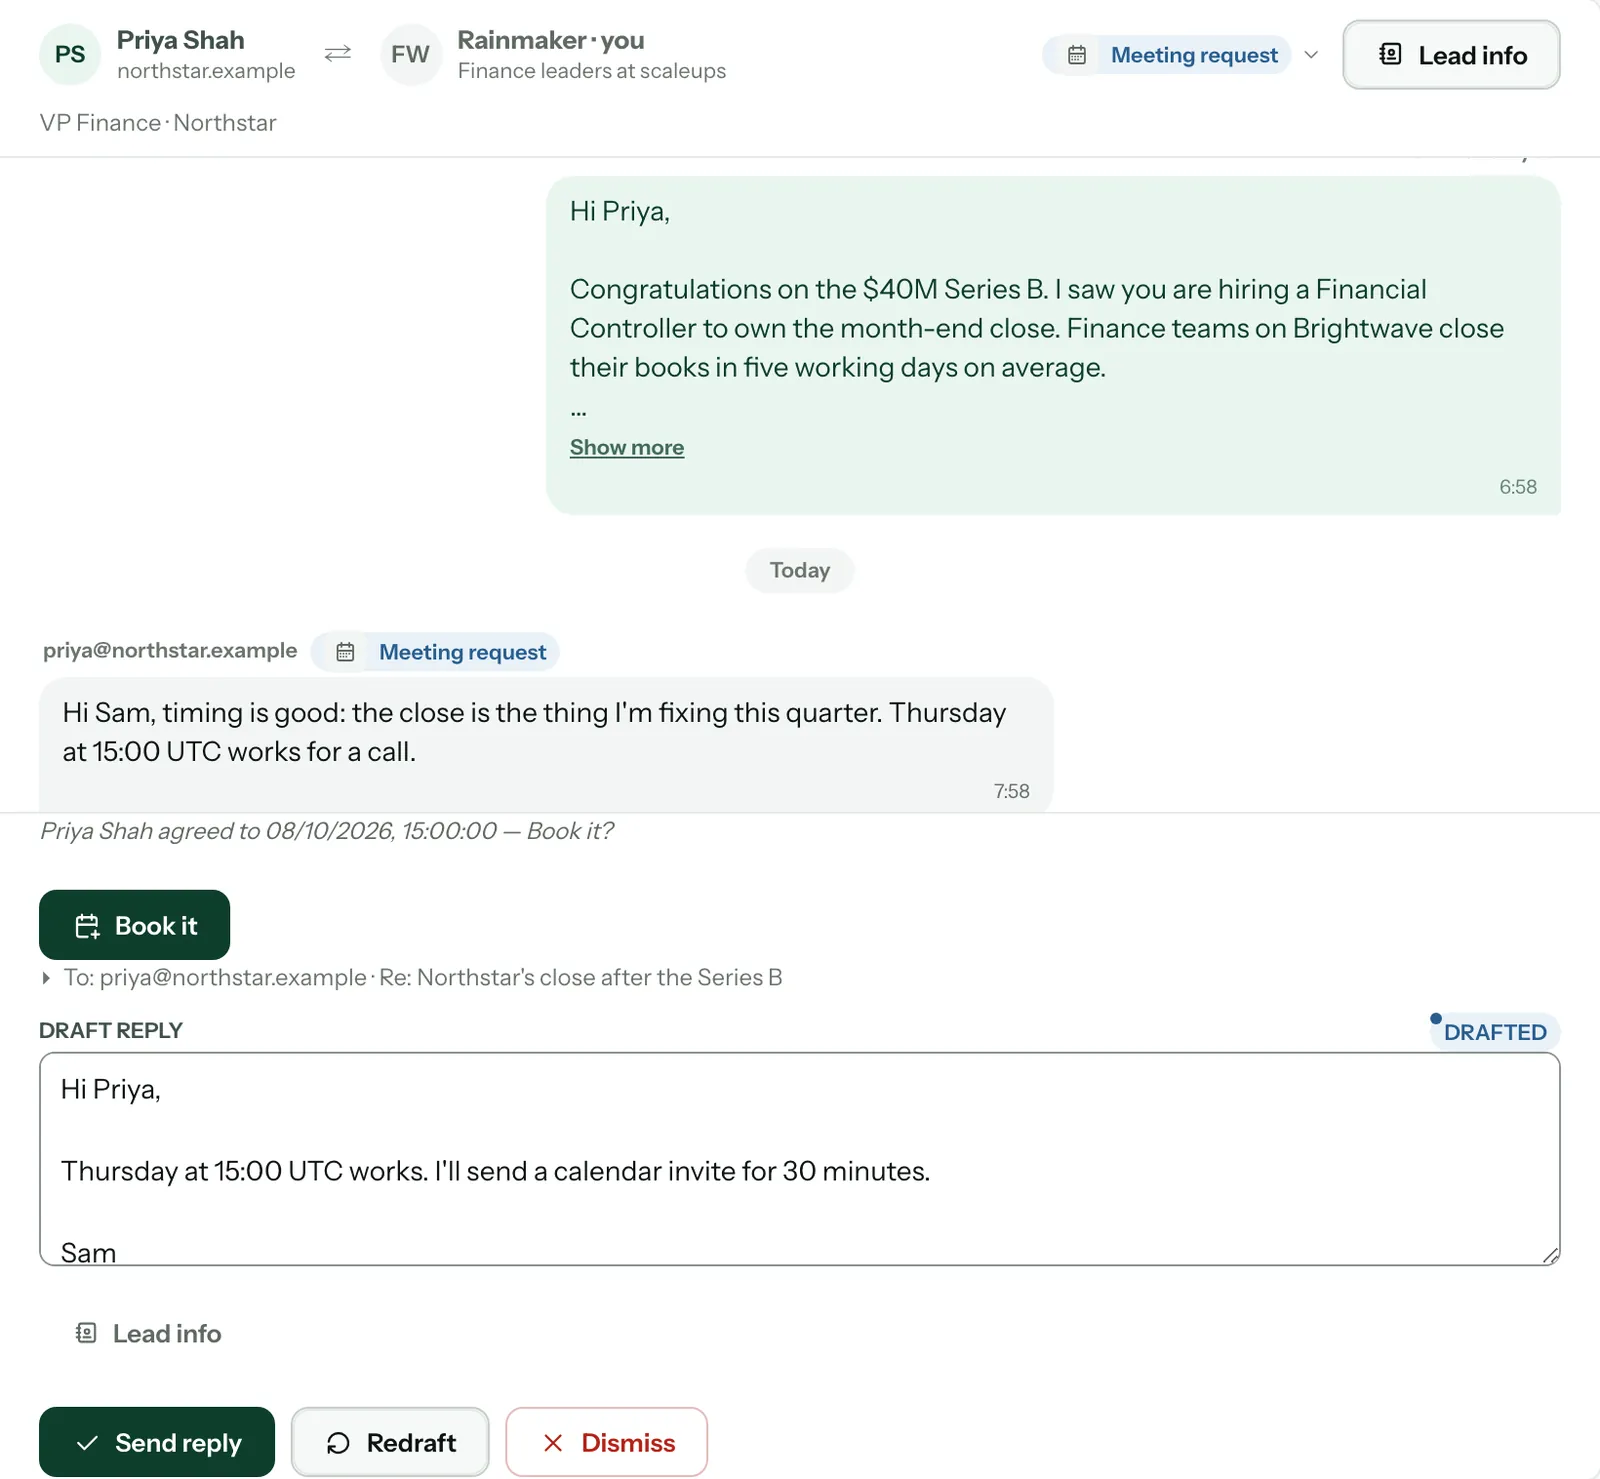Open Lead info from the top header button
The width and height of the screenshot is (1600, 1479).
click(x=1451, y=55)
